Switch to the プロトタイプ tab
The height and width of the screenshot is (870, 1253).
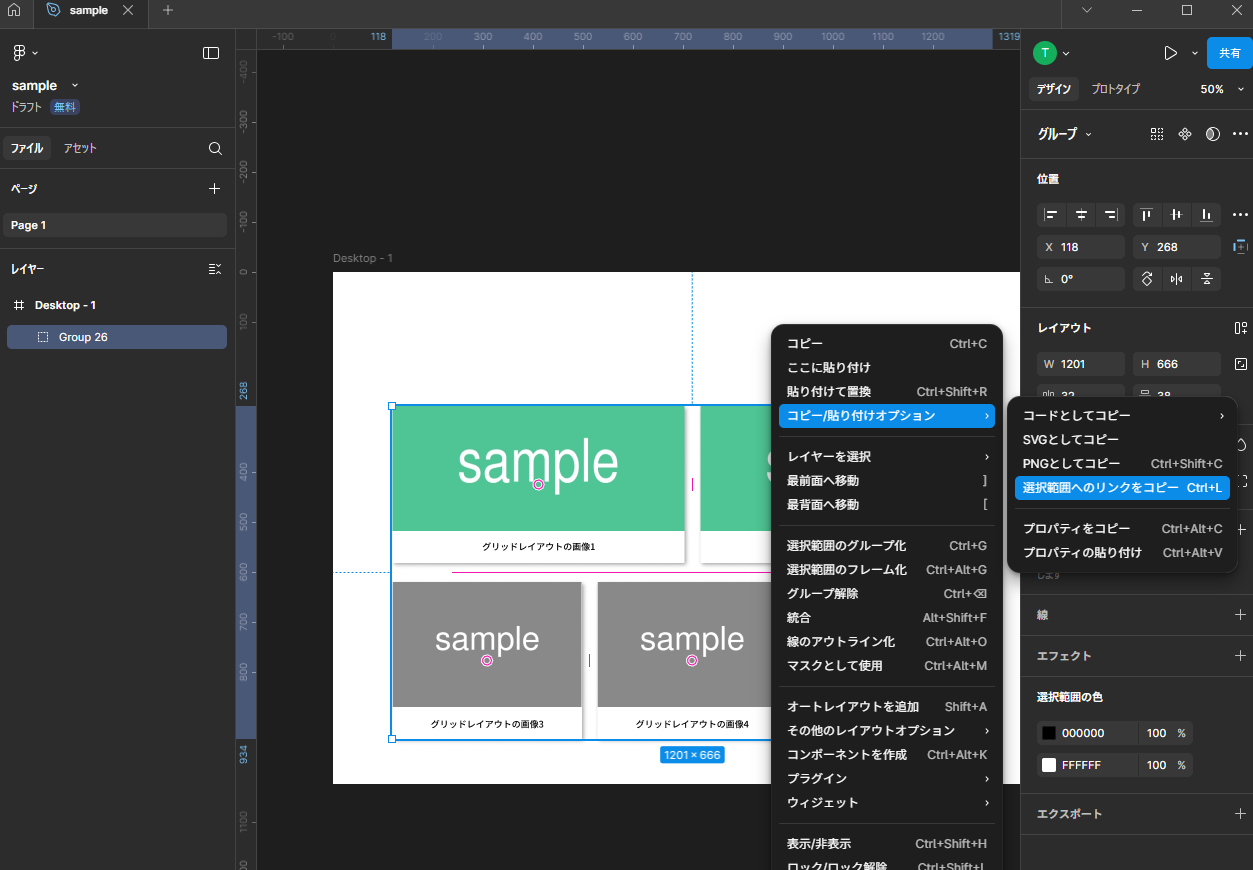1115,89
